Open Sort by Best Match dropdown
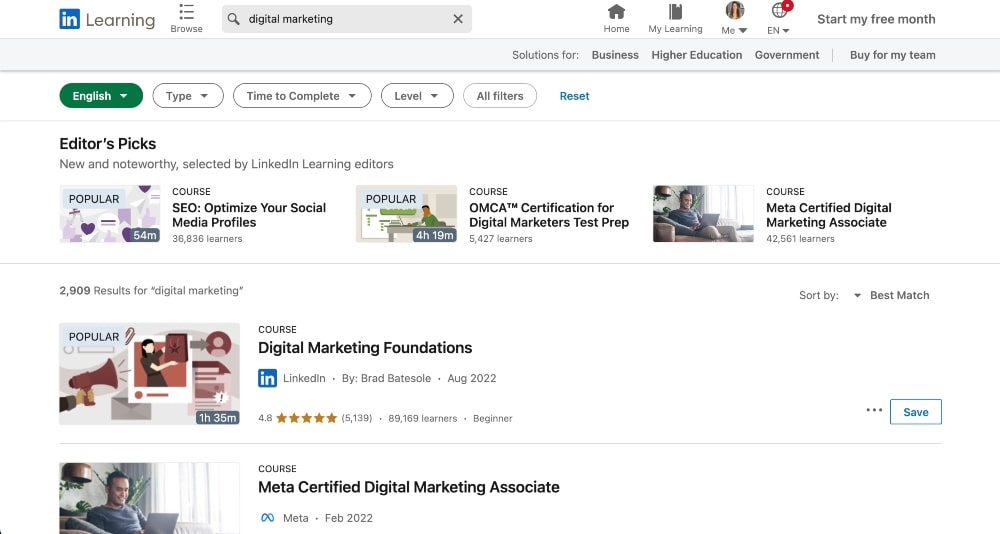The image size is (1000, 534). point(892,295)
